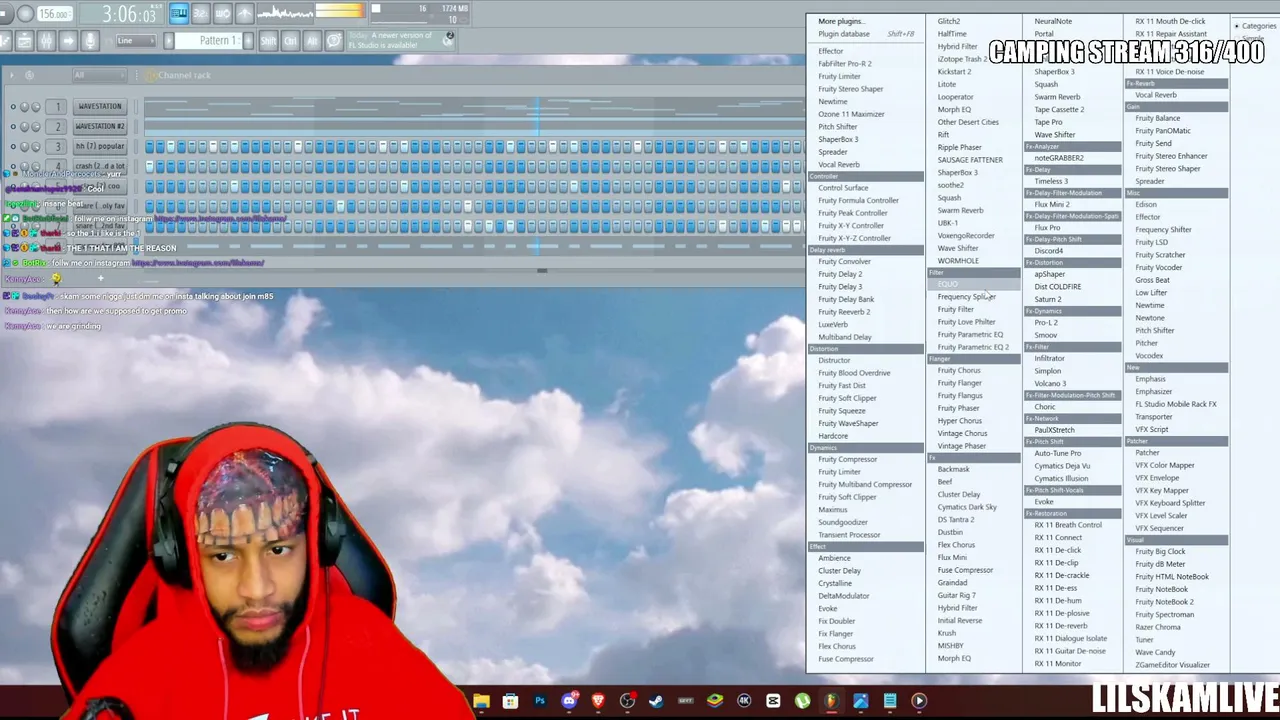Open the Photos app taskbar icon
This screenshot has width=1280, height=720.
(860, 701)
